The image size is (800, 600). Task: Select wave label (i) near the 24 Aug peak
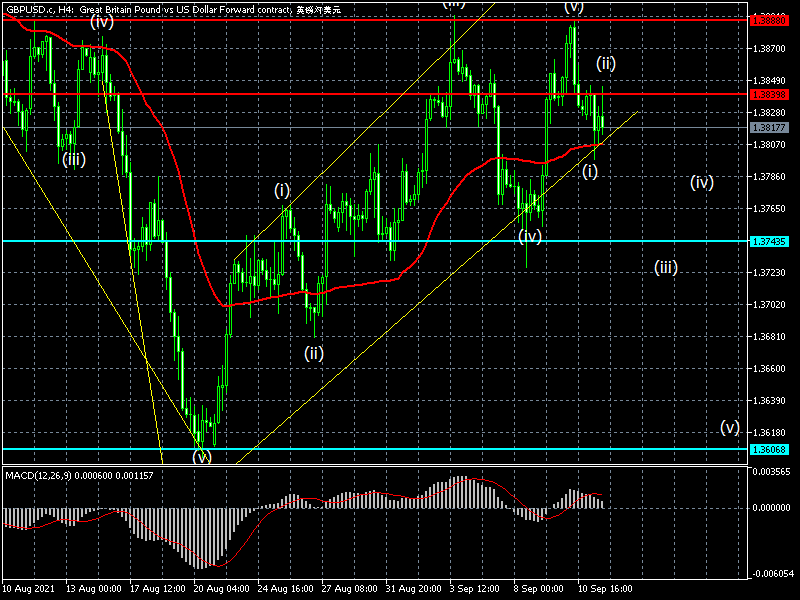coord(283,189)
